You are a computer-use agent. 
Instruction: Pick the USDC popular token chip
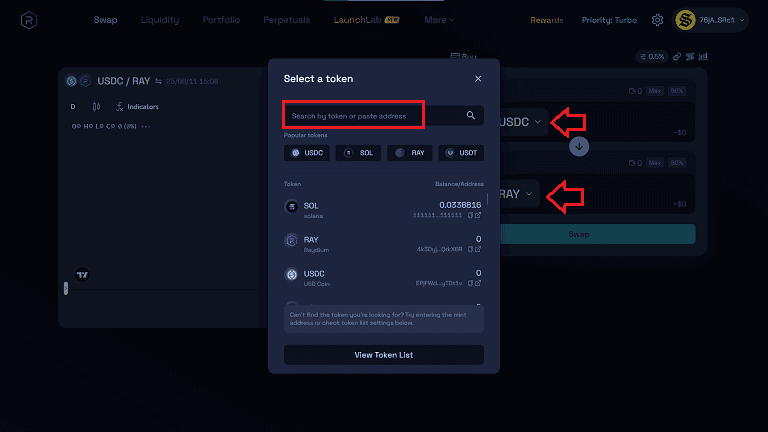pos(307,153)
